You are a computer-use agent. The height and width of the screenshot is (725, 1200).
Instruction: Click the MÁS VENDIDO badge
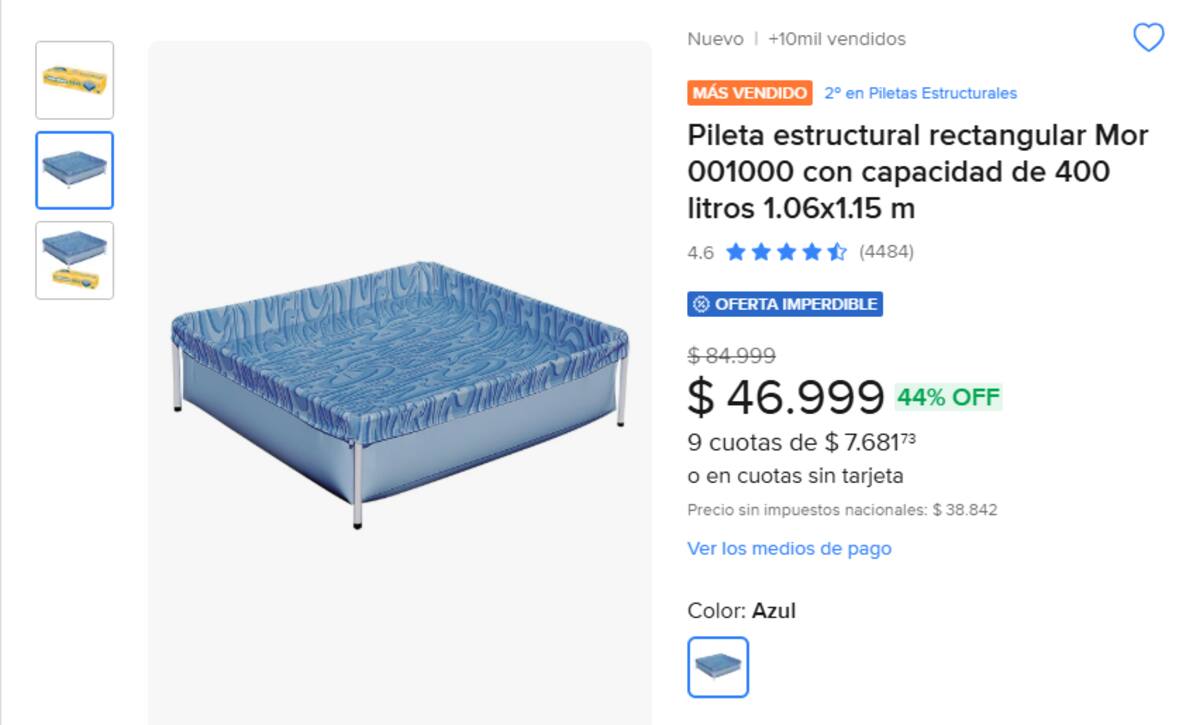pos(749,92)
